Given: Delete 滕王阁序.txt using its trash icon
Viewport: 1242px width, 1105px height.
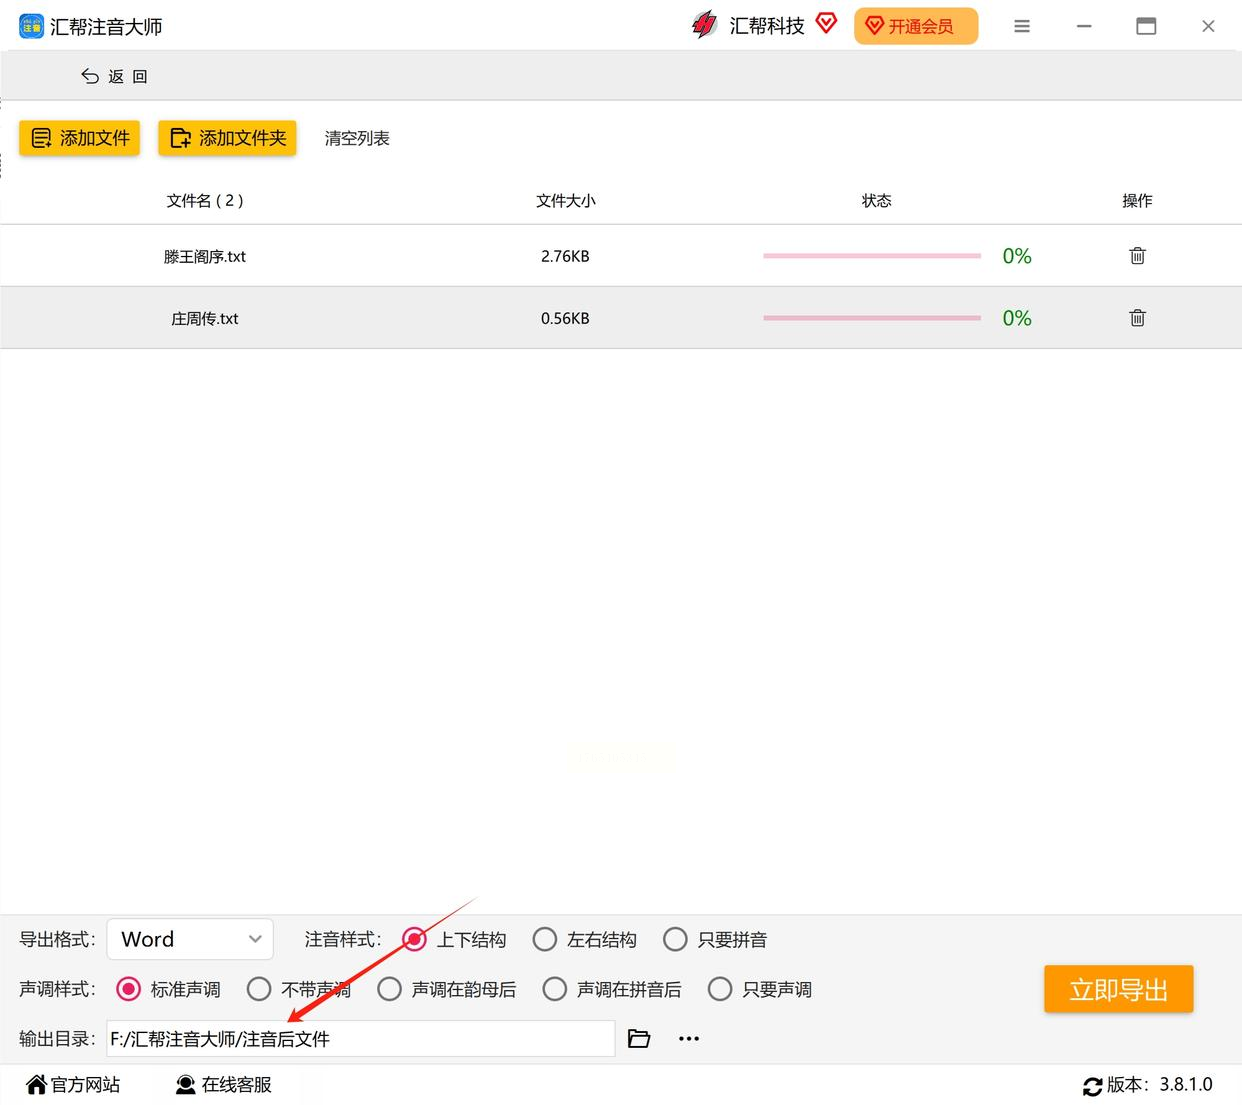Looking at the screenshot, I should [1137, 256].
